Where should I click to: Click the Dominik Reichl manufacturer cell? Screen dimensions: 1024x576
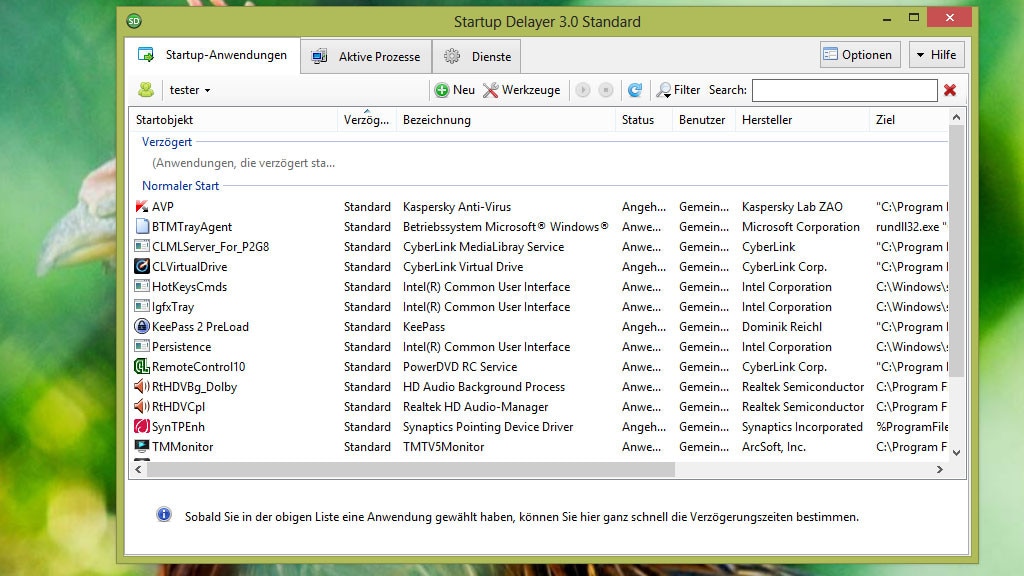tap(782, 327)
